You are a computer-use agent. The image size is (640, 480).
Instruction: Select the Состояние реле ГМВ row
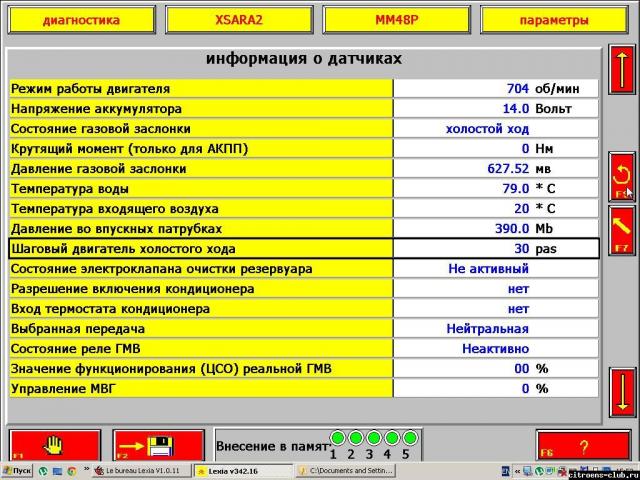point(304,349)
